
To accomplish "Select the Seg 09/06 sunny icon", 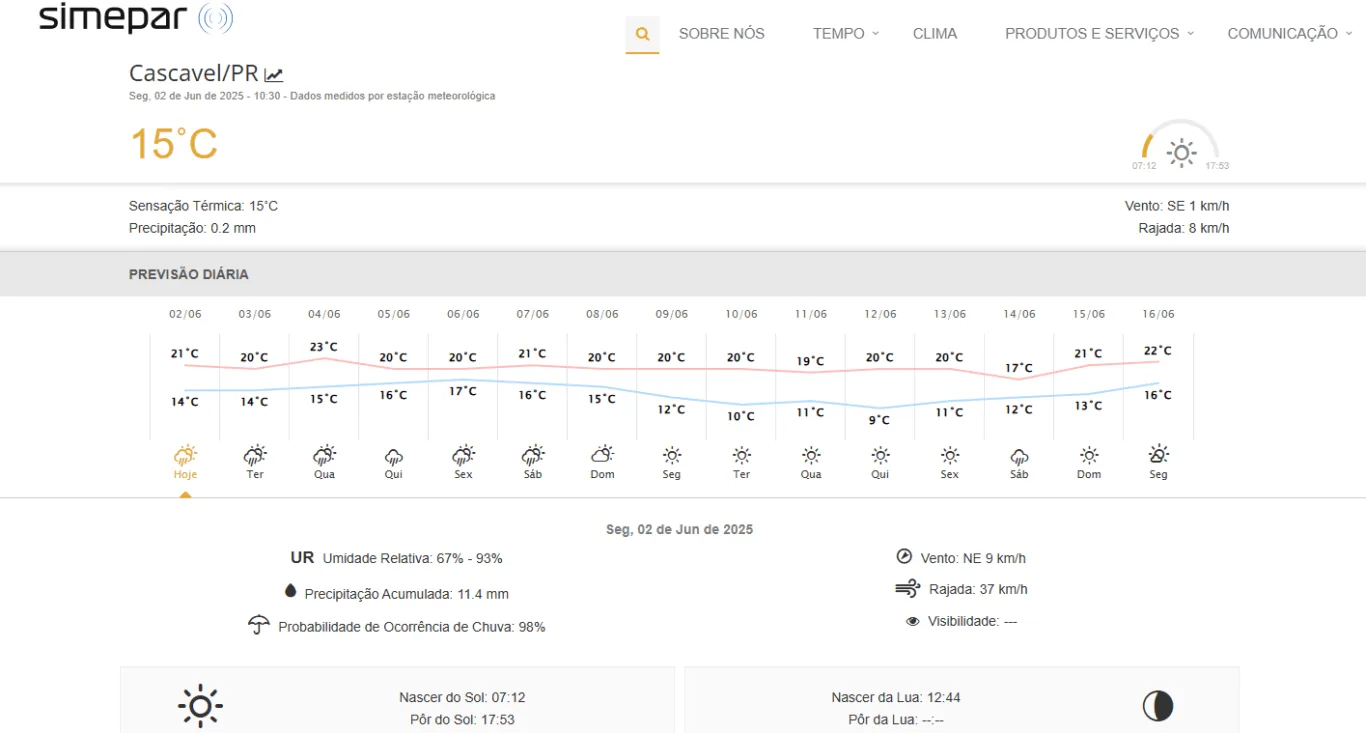I will click(x=672, y=455).
